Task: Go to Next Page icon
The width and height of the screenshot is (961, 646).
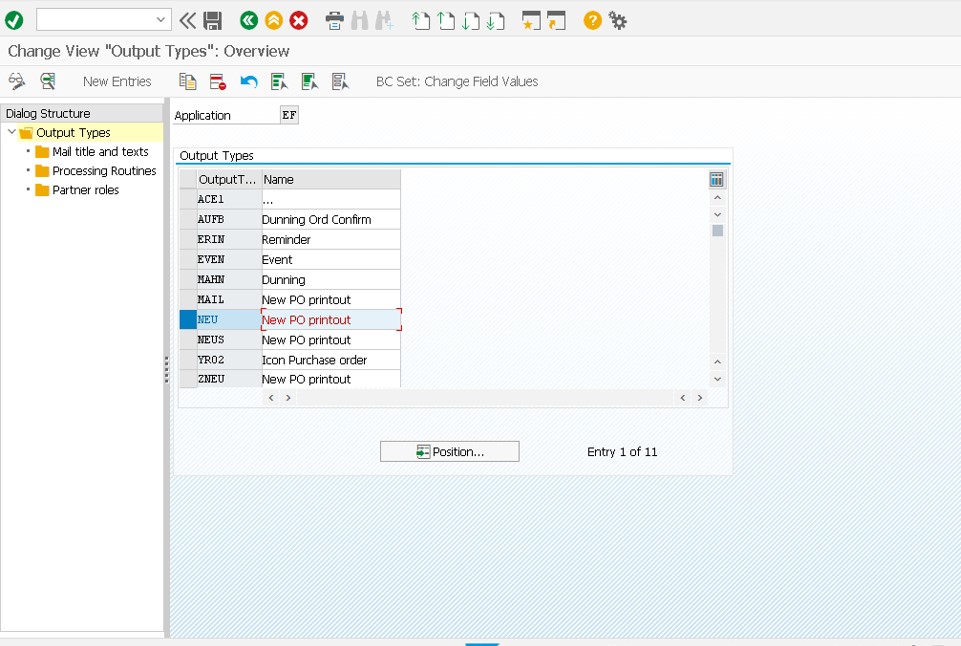Action: click(470, 21)
